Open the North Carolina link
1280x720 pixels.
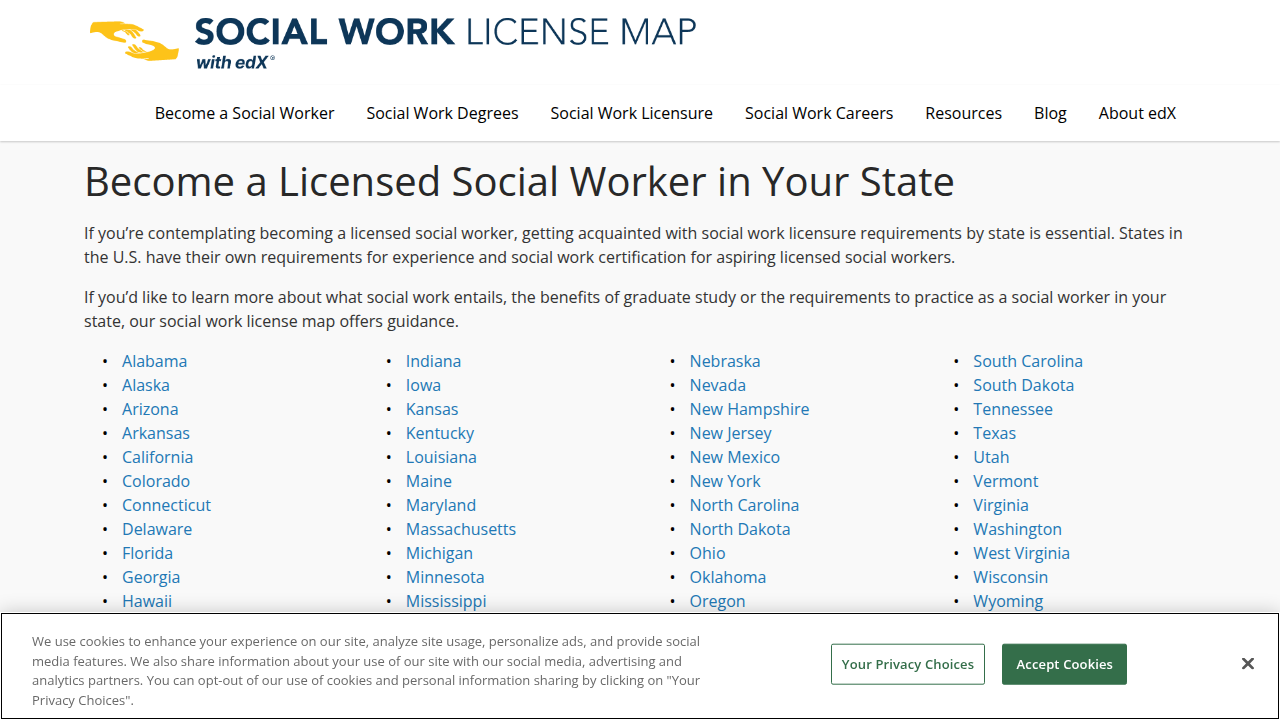(745, 505)
